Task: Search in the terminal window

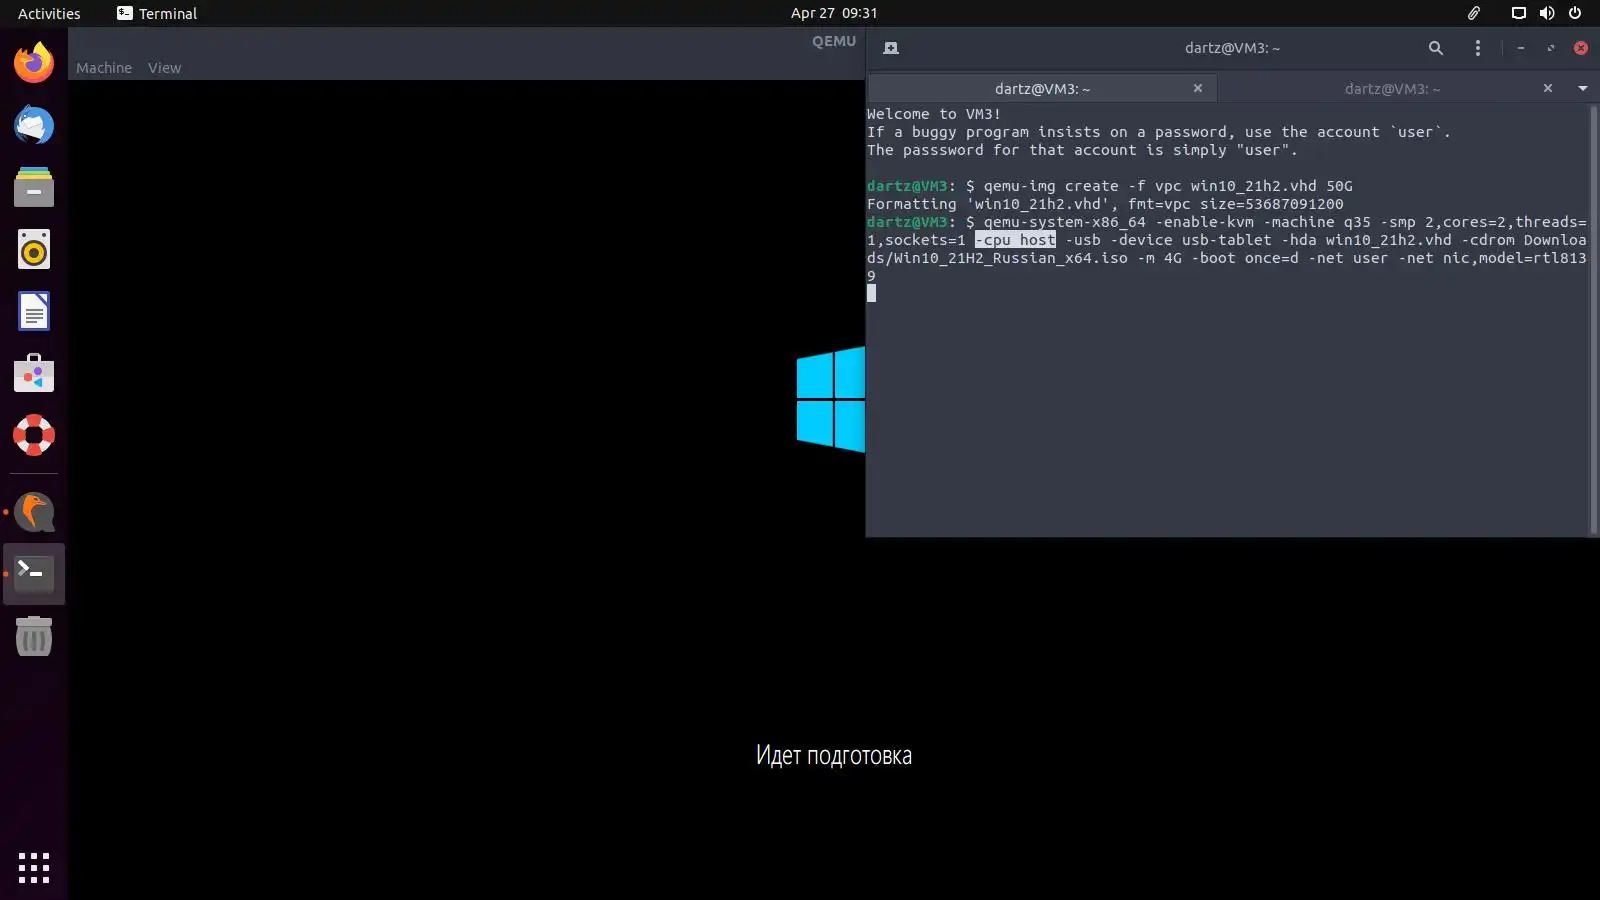Action: click(x=1436, y=48)
